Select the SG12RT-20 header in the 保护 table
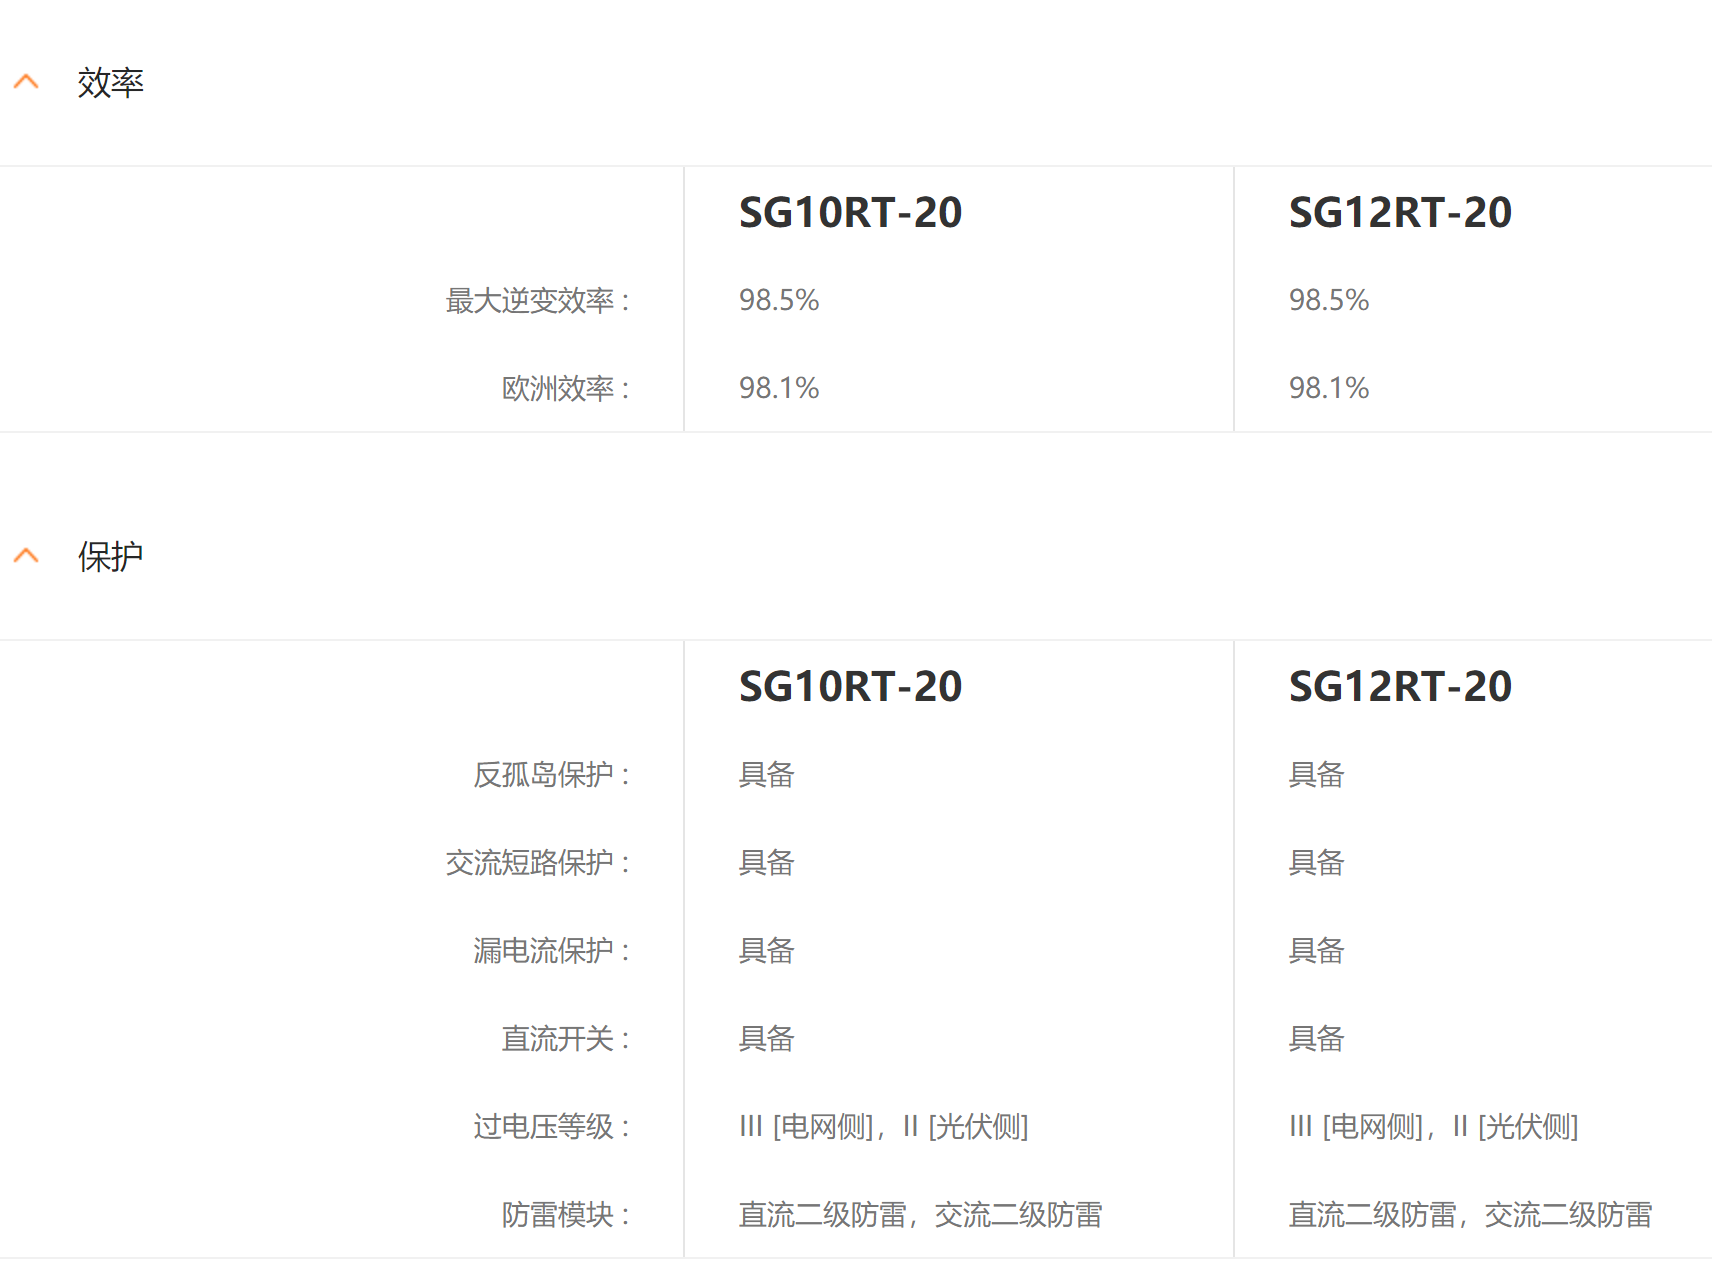1712x1277 pixels. tap(1400, 687)
